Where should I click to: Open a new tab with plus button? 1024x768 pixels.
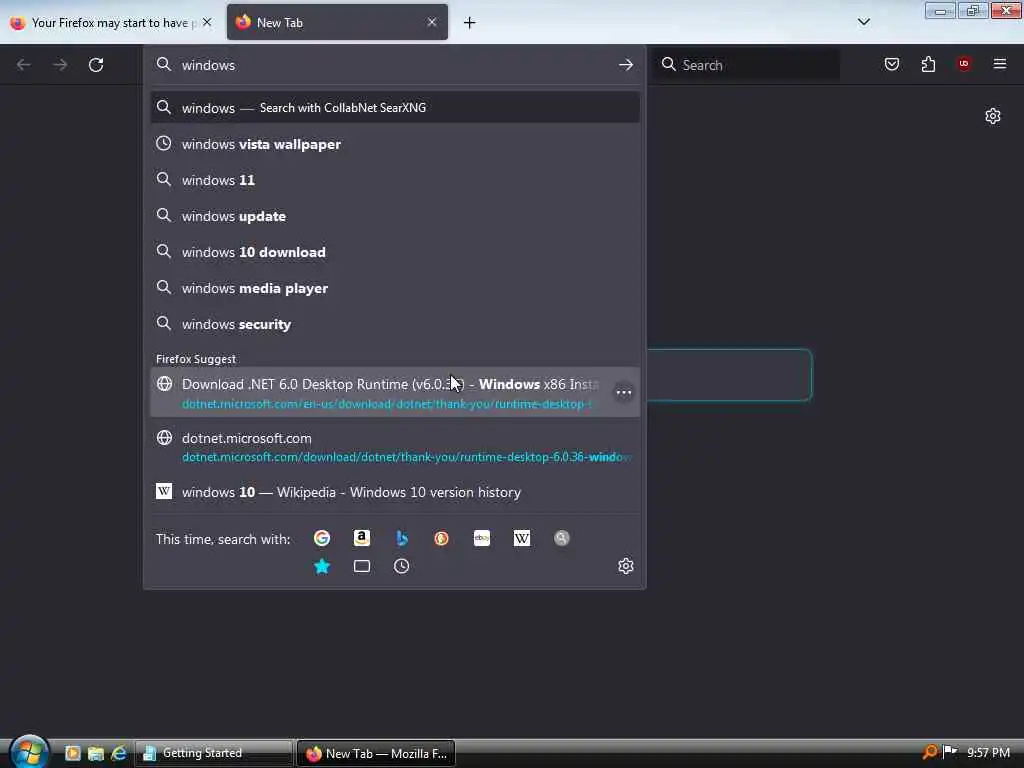tap(470, 23)
